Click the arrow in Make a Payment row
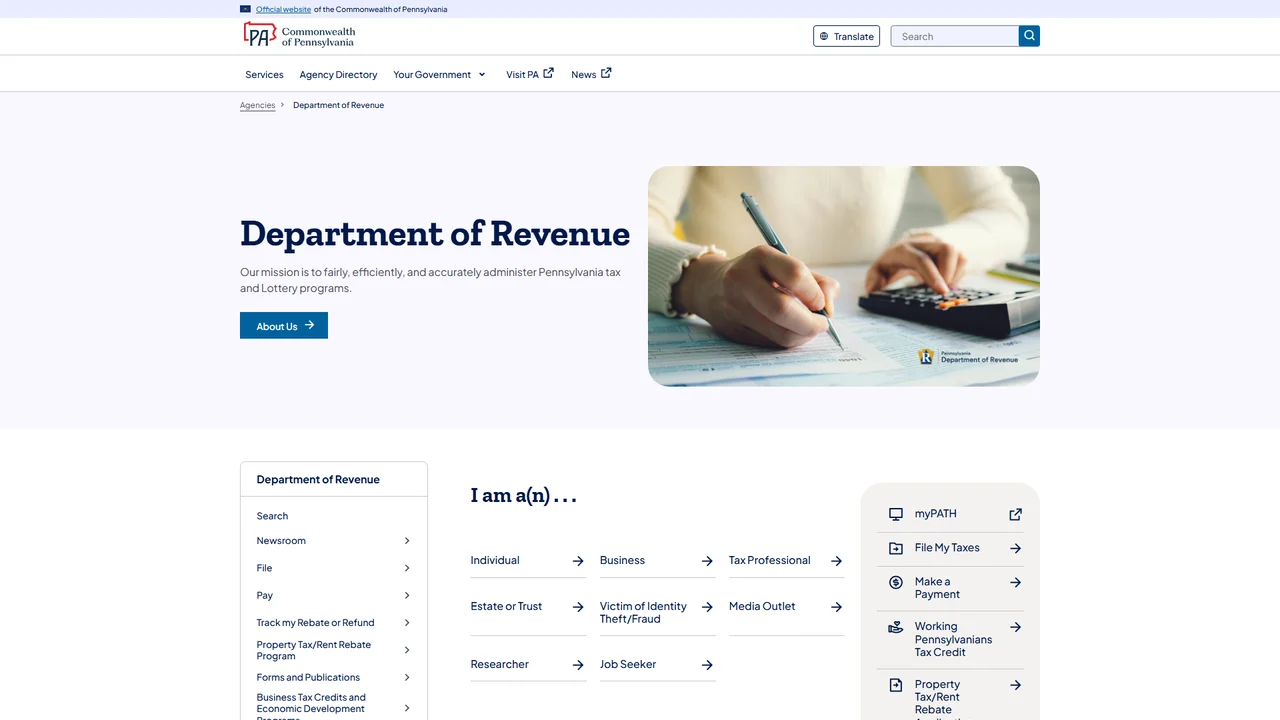Image resolution: width=1280 pixels, height=720 pixels. click(1016, 582)
